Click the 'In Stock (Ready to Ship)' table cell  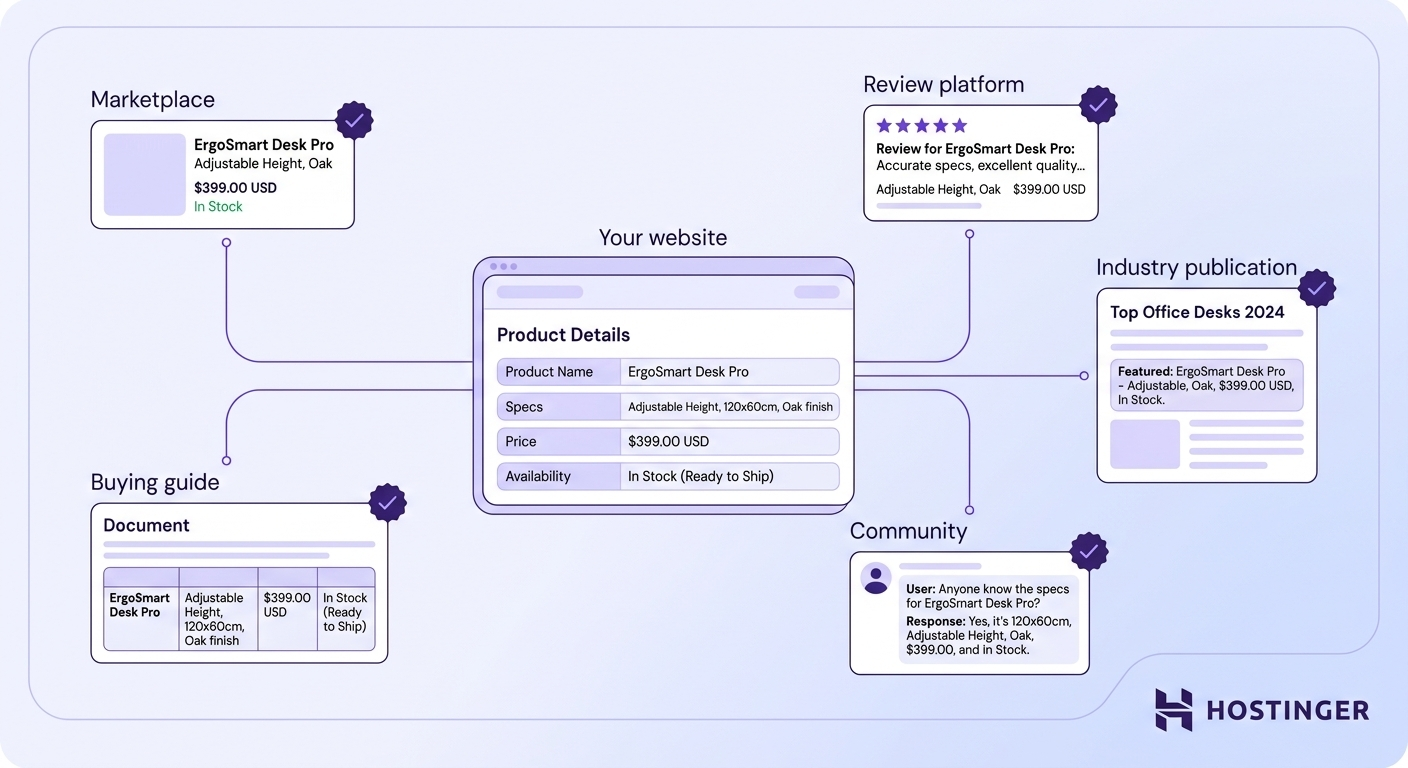(x=346, y=618)
